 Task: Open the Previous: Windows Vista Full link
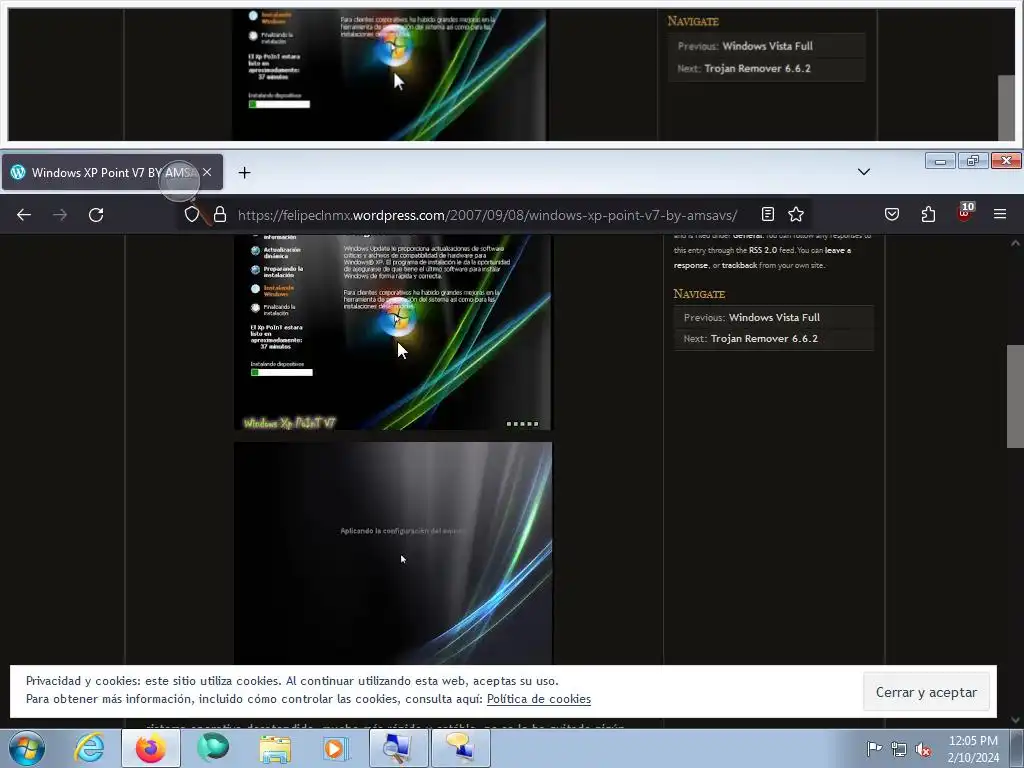(774, 317)
